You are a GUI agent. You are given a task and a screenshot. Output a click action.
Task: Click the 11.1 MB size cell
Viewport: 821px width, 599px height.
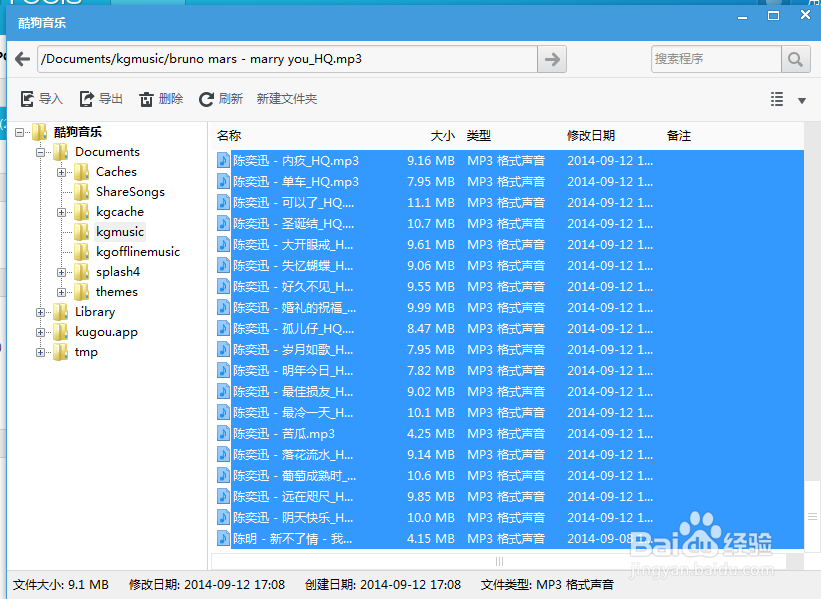[x=430, y=203]
